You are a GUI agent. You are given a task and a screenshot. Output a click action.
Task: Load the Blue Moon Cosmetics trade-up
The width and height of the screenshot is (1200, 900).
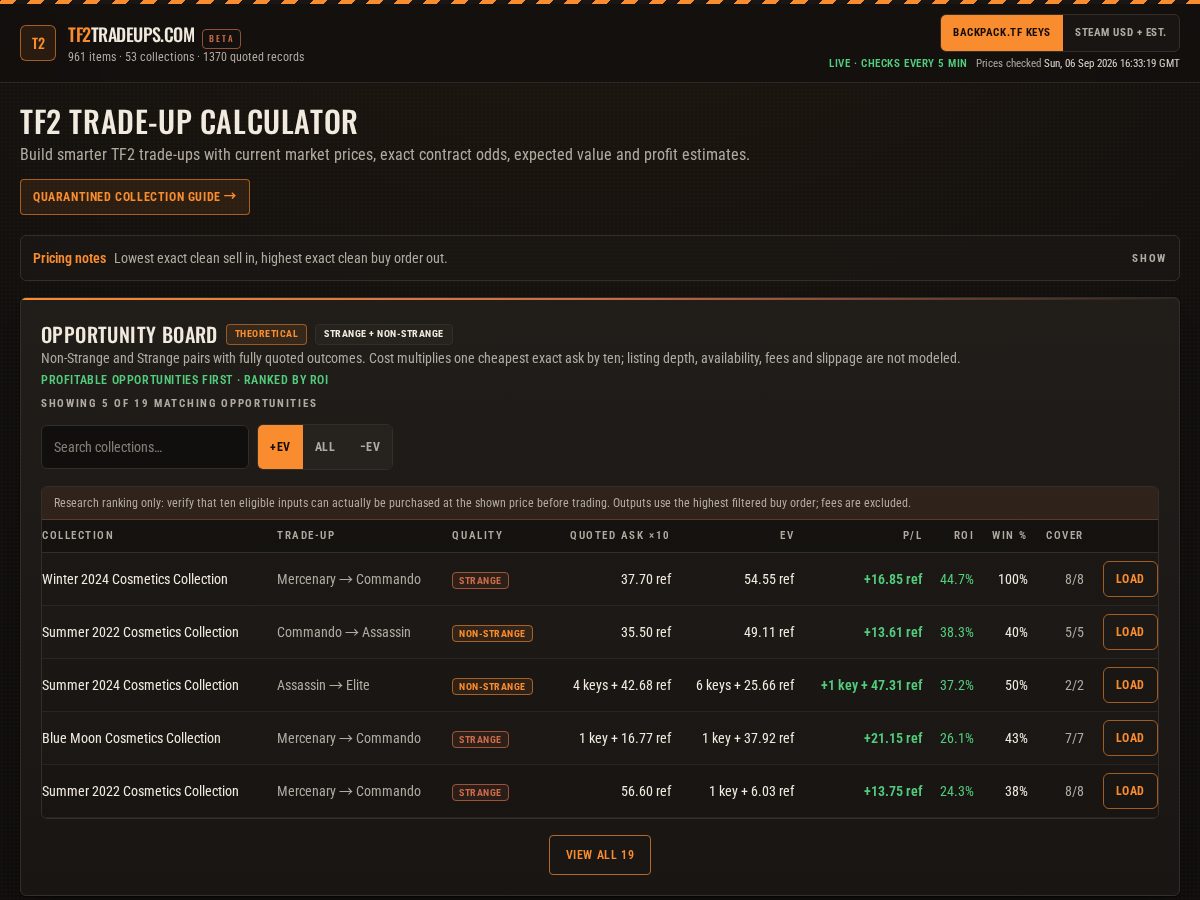pyautogui.click(x=1130, y=738)
